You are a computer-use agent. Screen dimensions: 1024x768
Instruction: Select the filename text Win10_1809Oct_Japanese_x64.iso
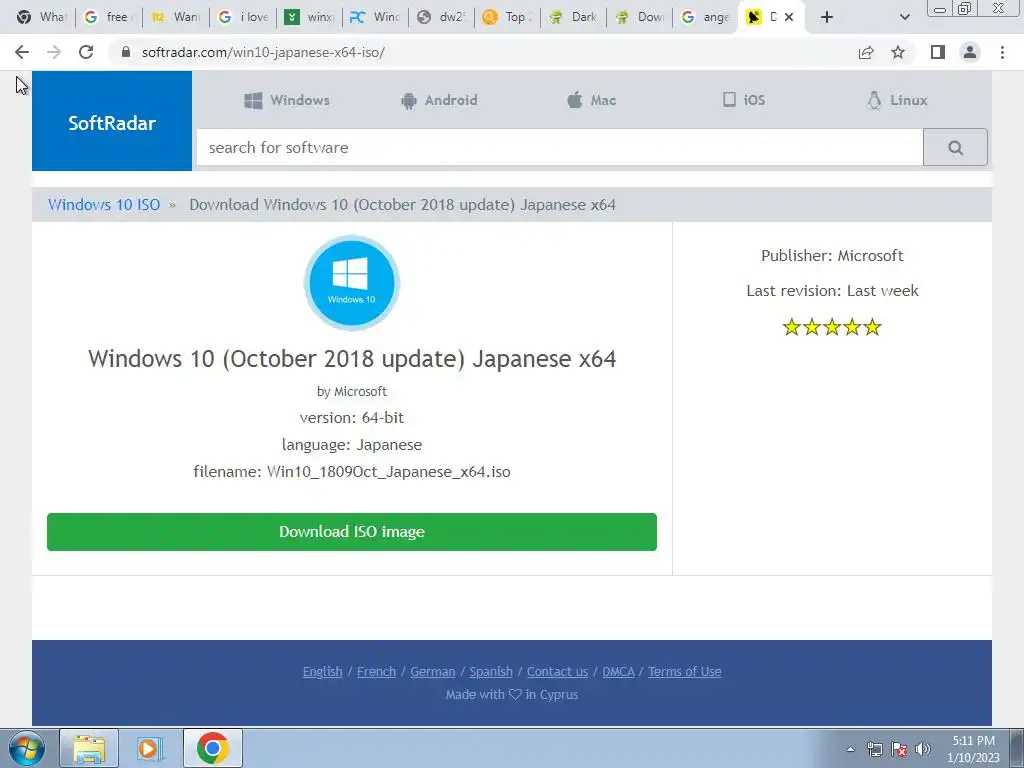(389, 472)
